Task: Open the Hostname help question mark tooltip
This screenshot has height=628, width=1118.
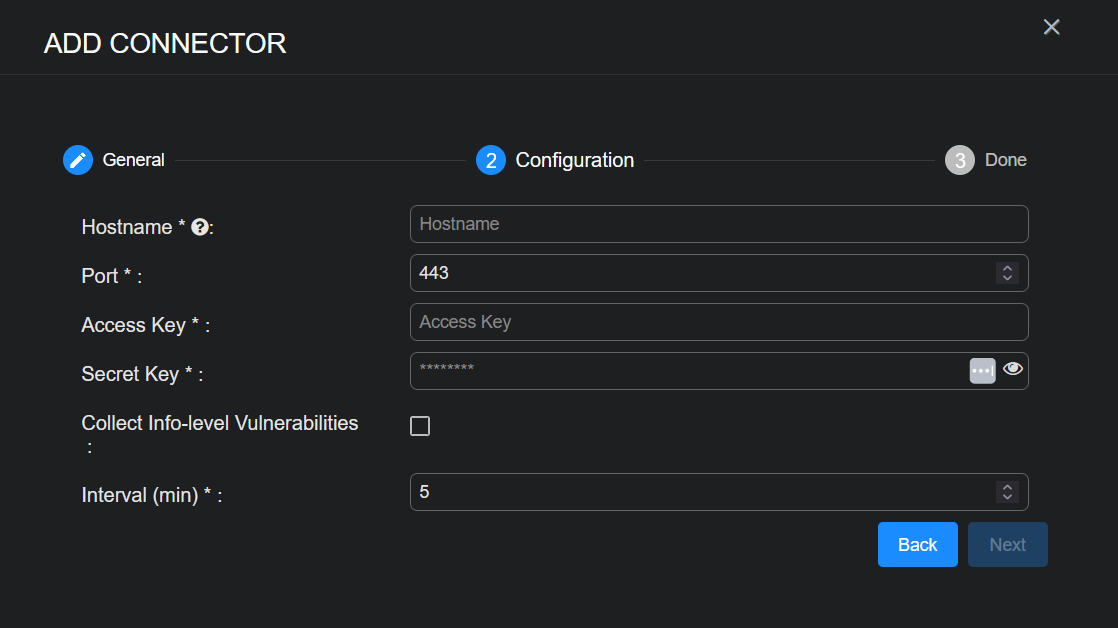Action: point(199,228)
